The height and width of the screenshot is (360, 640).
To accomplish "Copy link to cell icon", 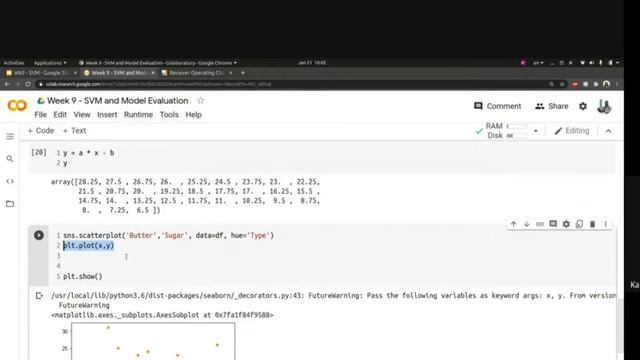I will [540, 224].
